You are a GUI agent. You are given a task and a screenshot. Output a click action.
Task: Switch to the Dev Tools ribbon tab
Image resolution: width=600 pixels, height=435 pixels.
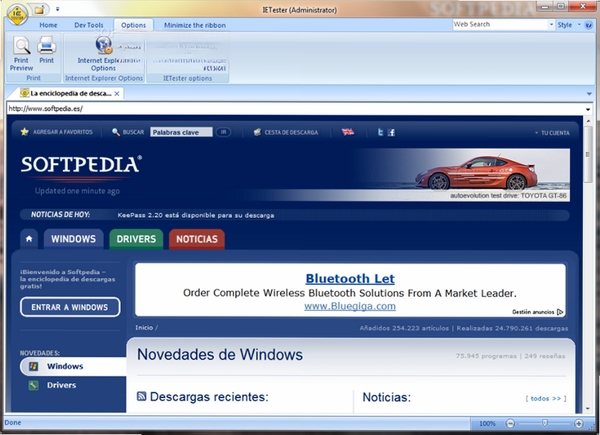click(x=89, y=25)
